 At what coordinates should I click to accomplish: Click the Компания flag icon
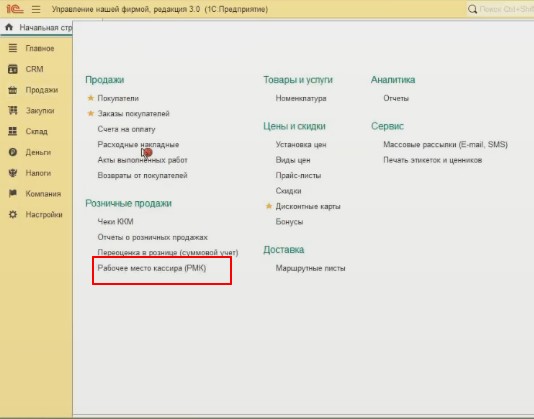pyautogui.click(x=13, y=193)
